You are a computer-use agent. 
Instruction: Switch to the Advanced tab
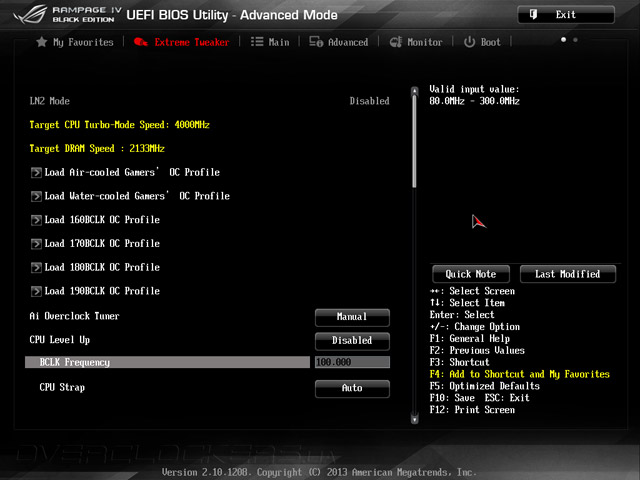coord(348,42)
